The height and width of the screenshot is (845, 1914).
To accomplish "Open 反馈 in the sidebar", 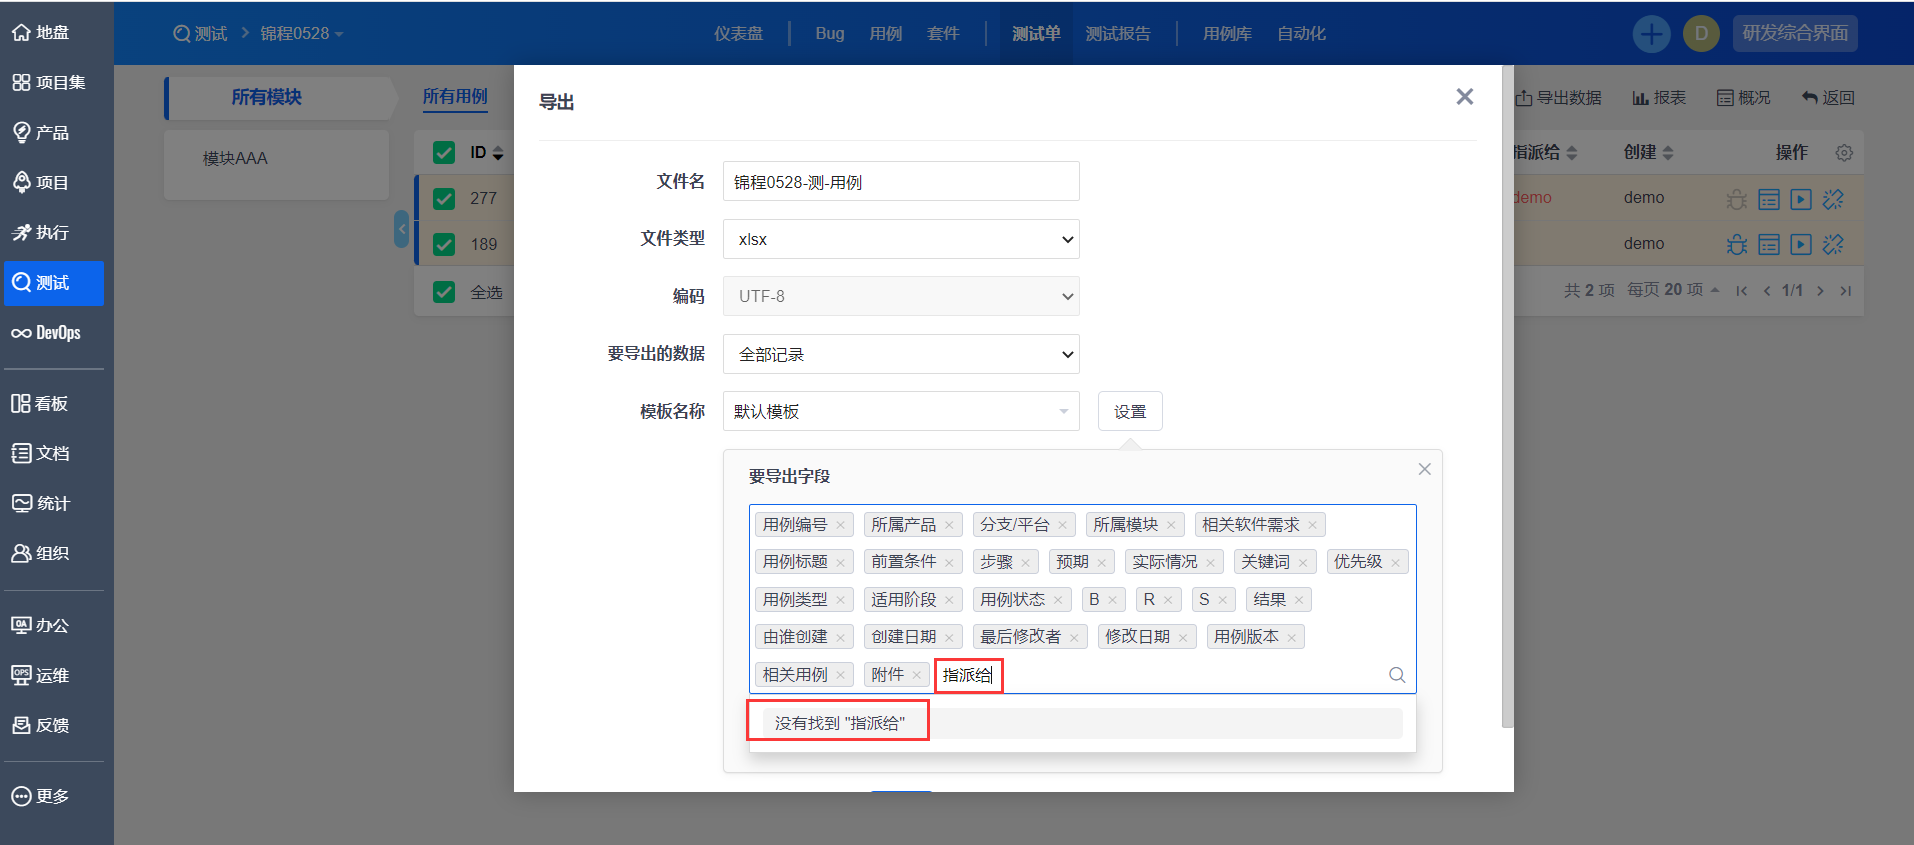I will [41, 726].
